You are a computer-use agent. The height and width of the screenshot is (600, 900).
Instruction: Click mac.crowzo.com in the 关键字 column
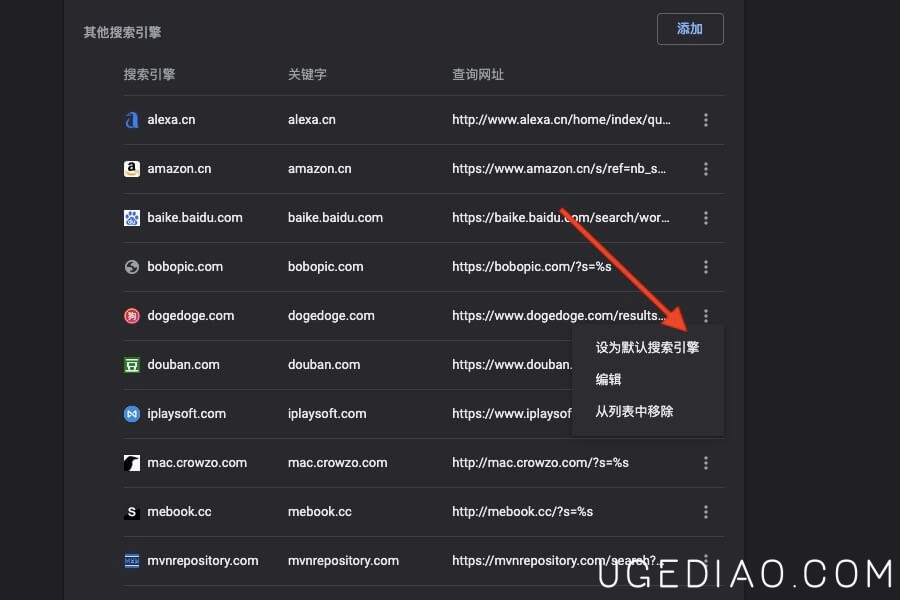pos(338,463)
